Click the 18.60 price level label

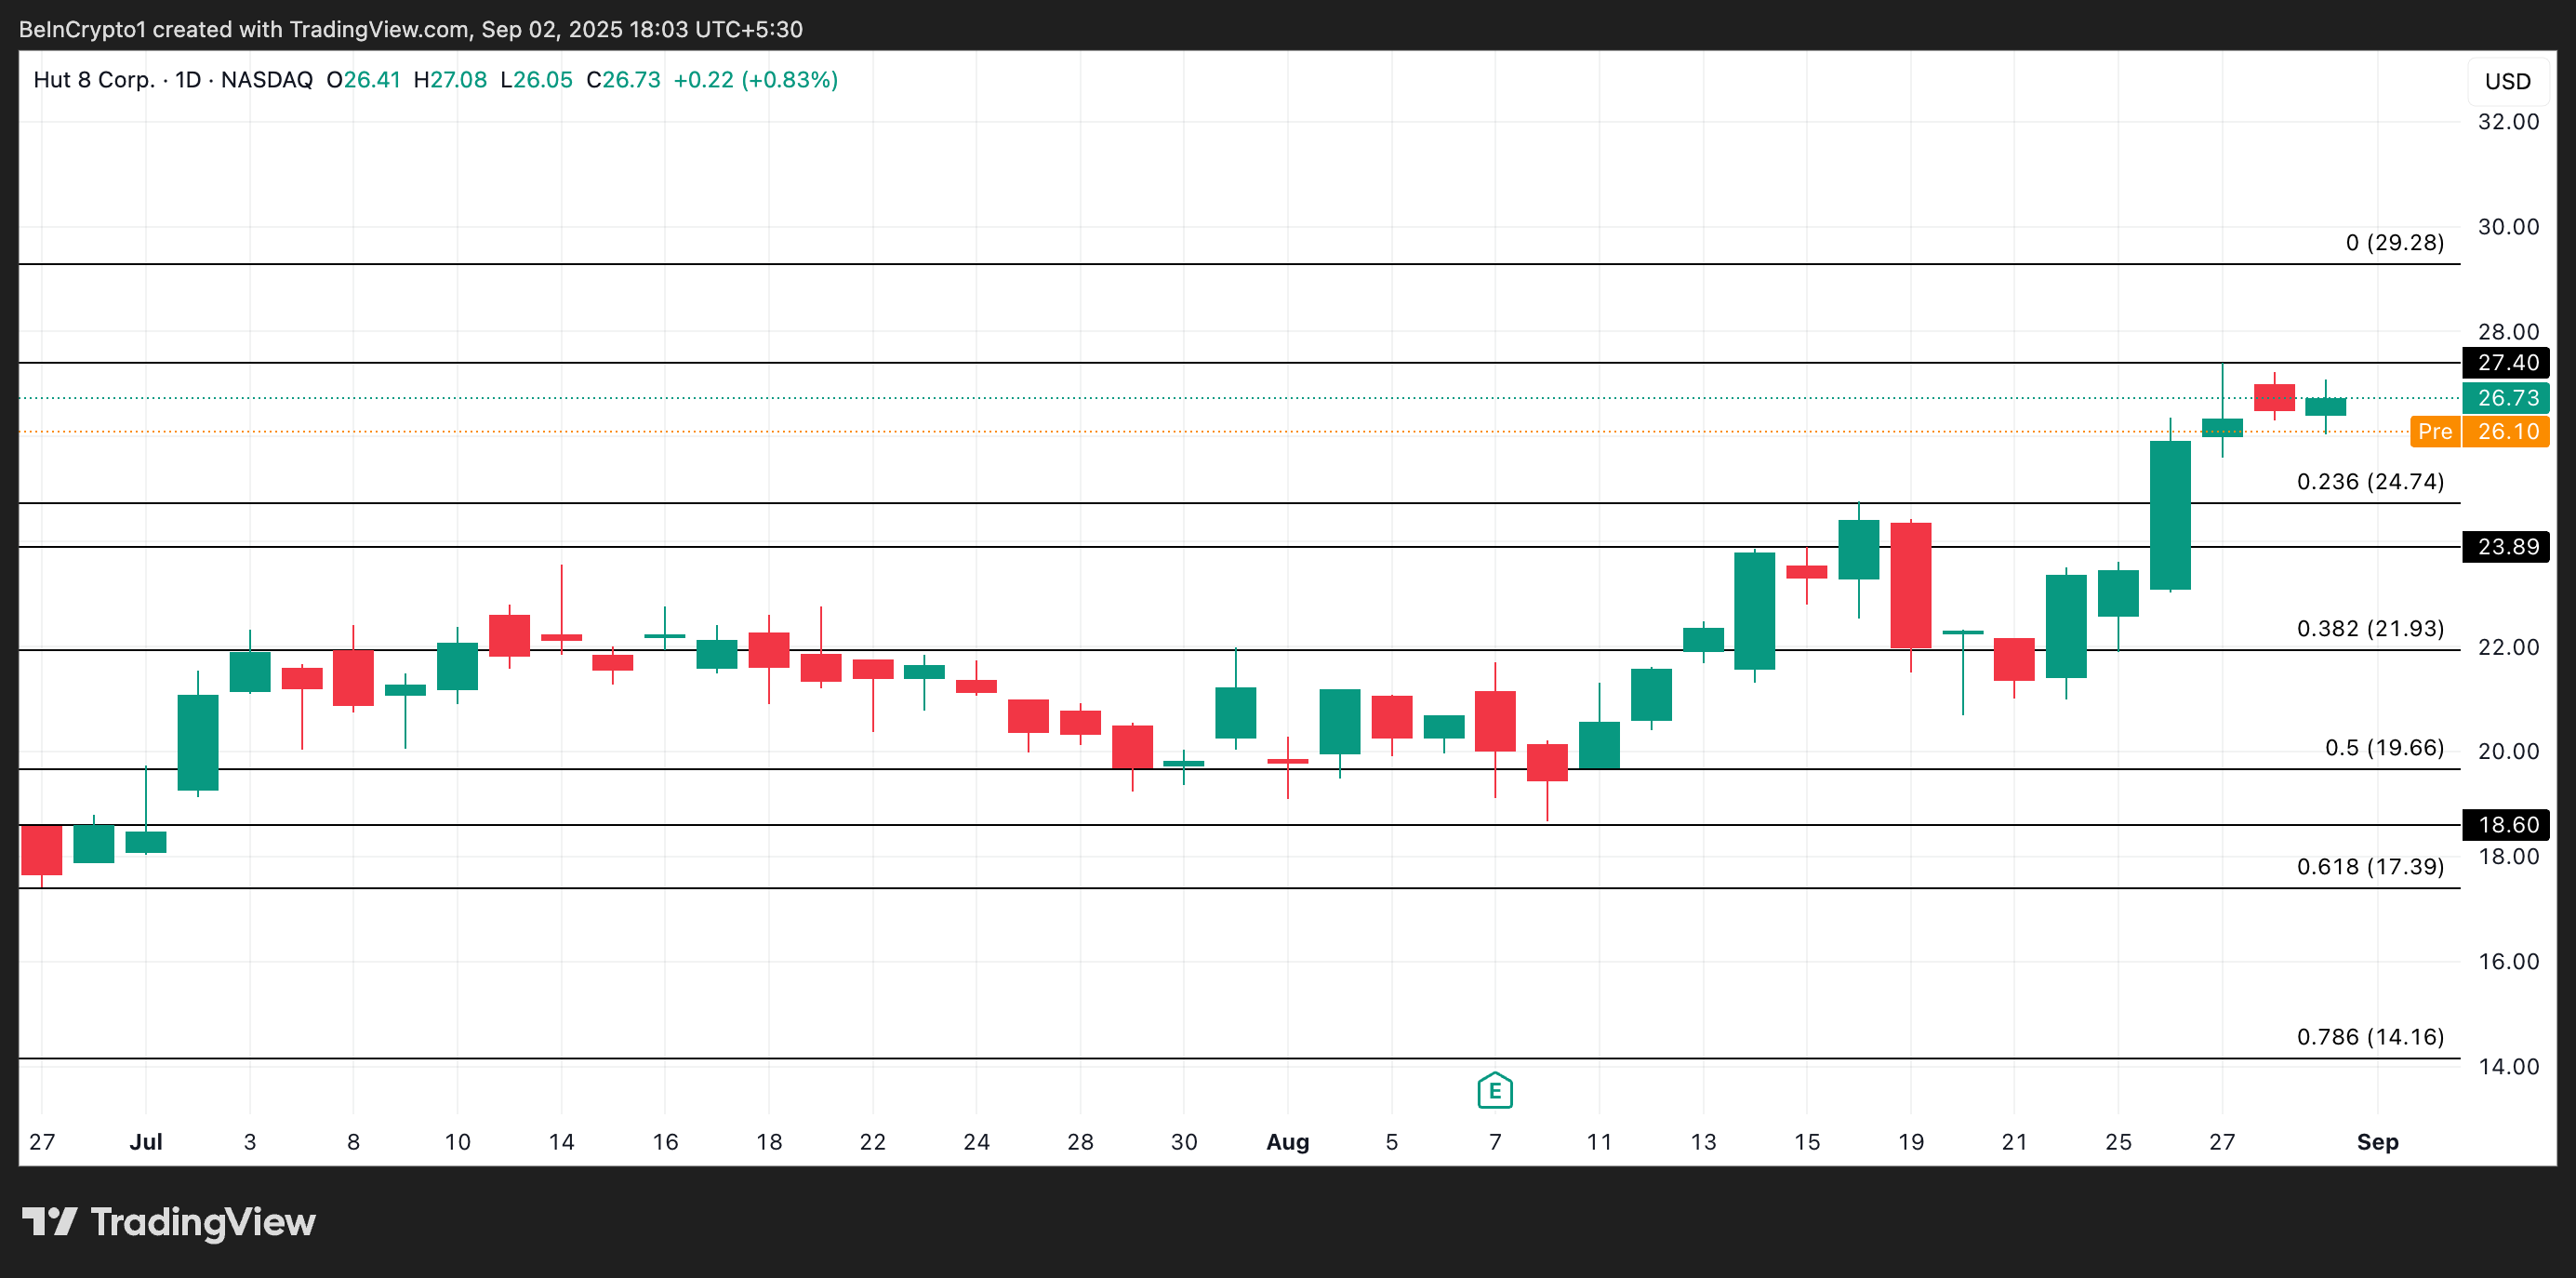pyautogui.click(x=2506, y=825)
